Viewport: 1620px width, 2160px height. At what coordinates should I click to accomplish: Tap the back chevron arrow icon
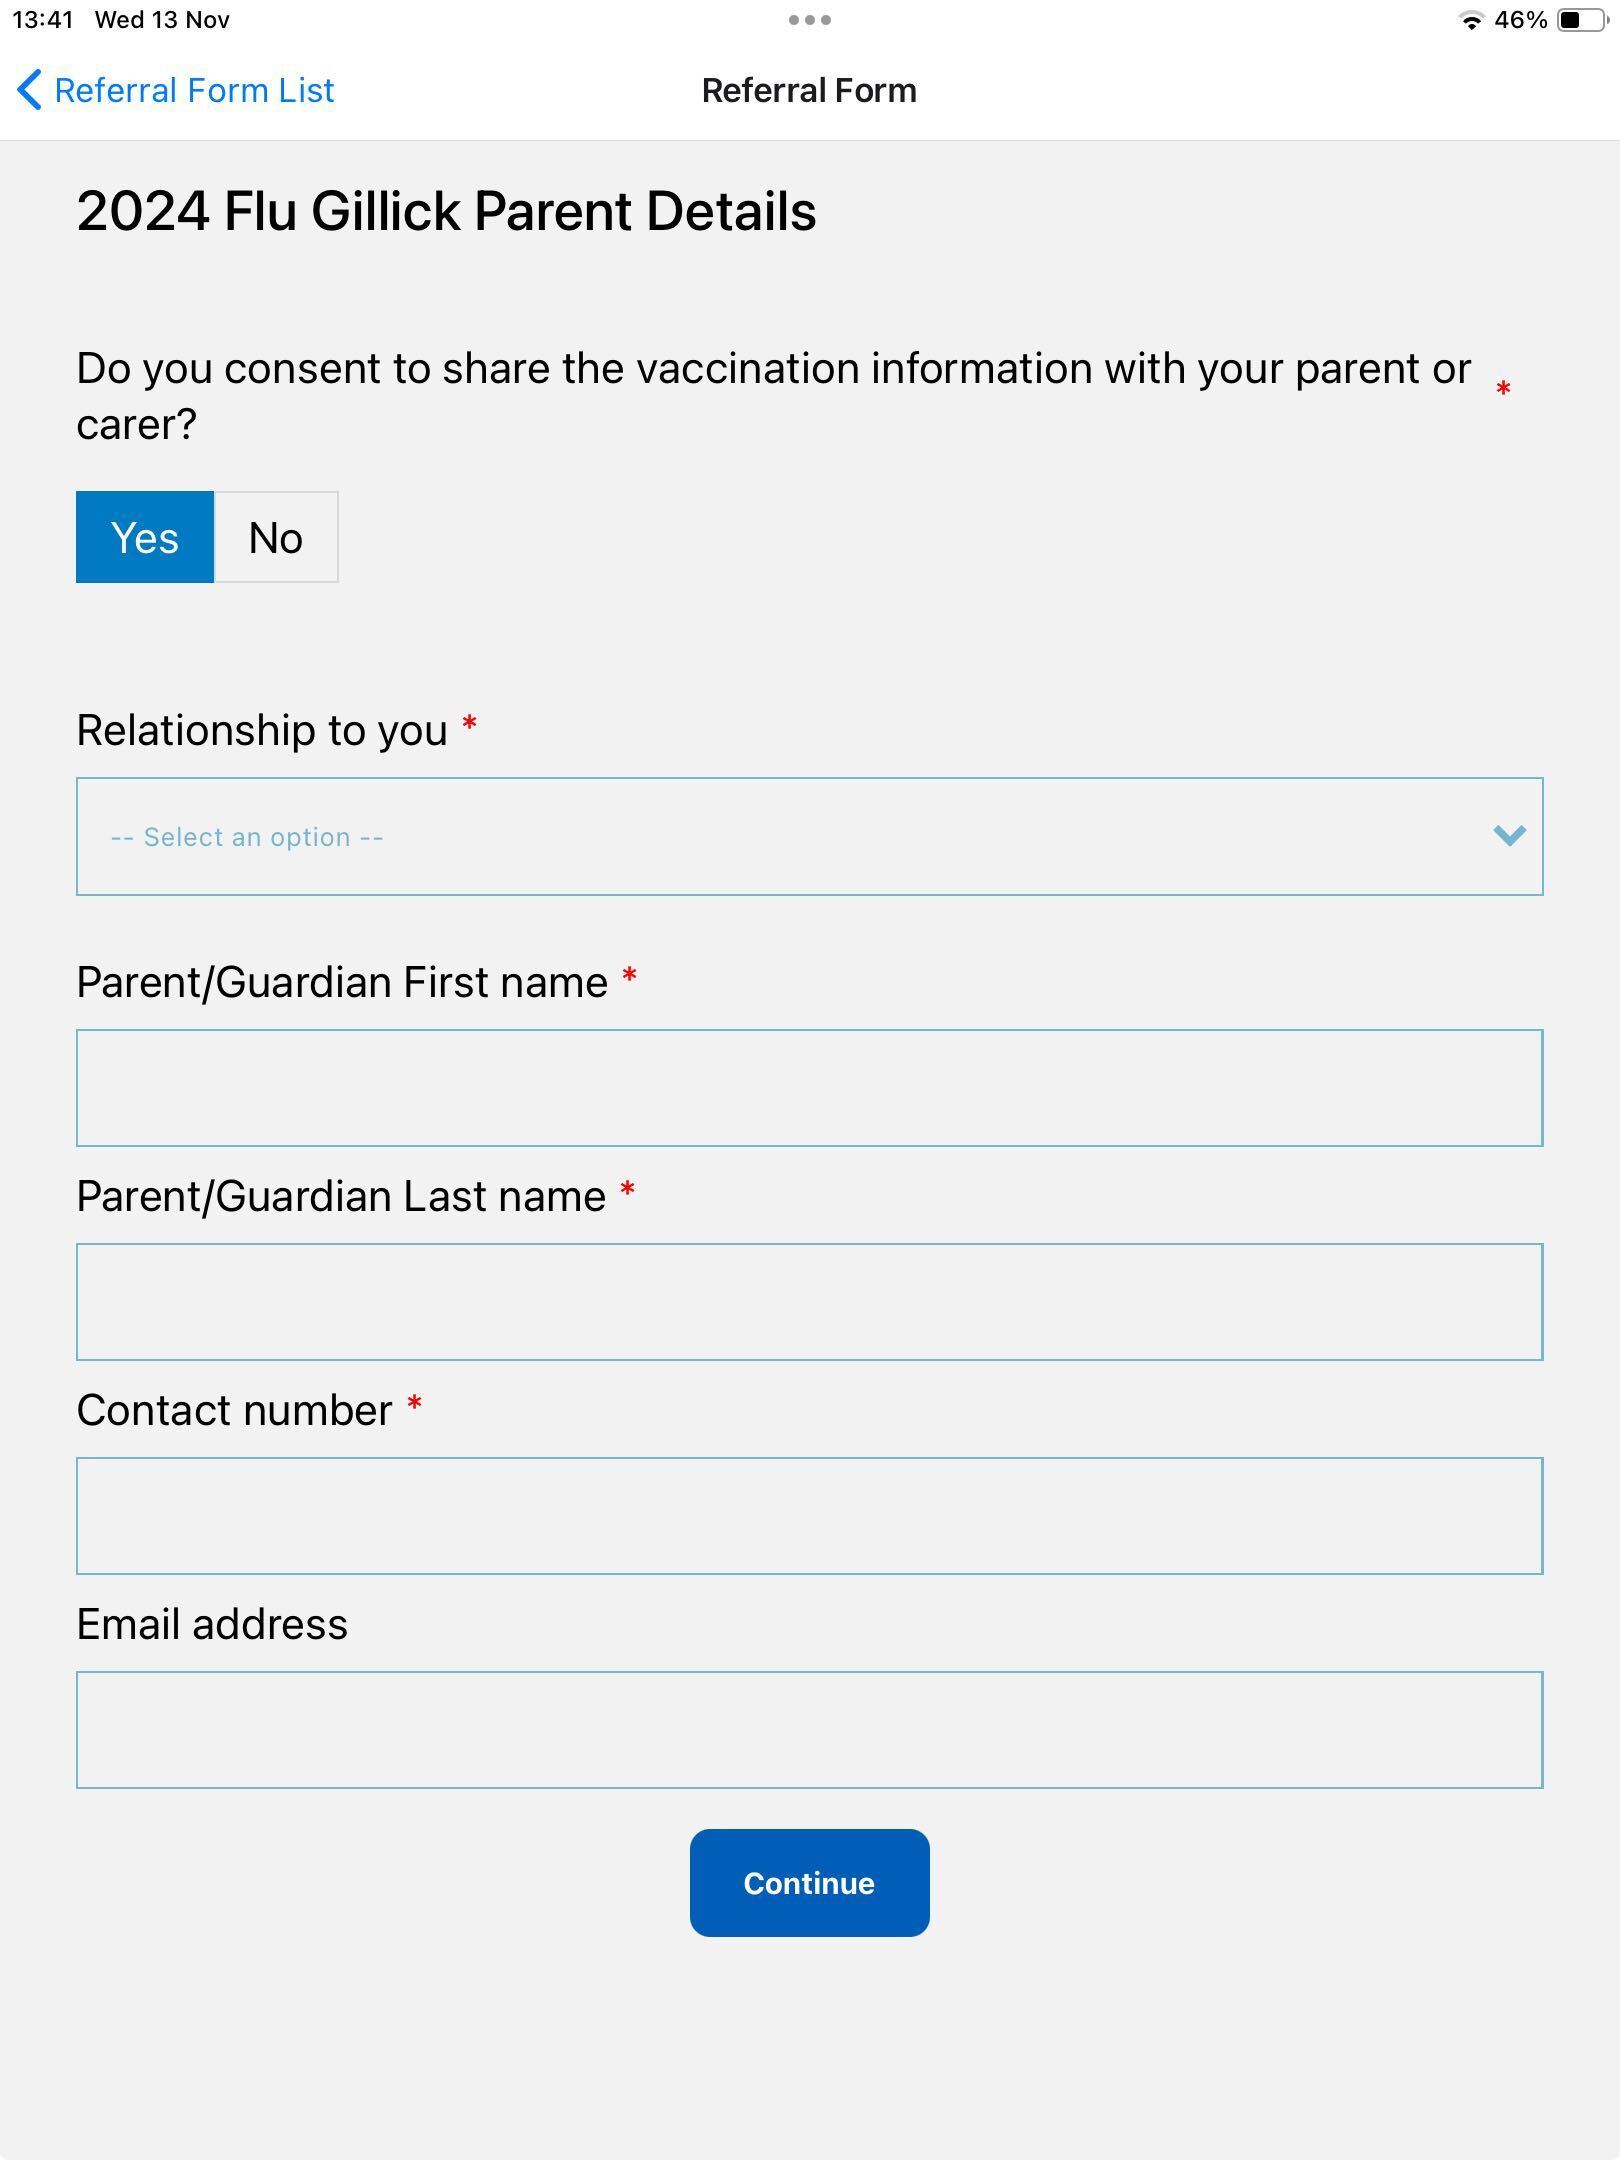29,90
